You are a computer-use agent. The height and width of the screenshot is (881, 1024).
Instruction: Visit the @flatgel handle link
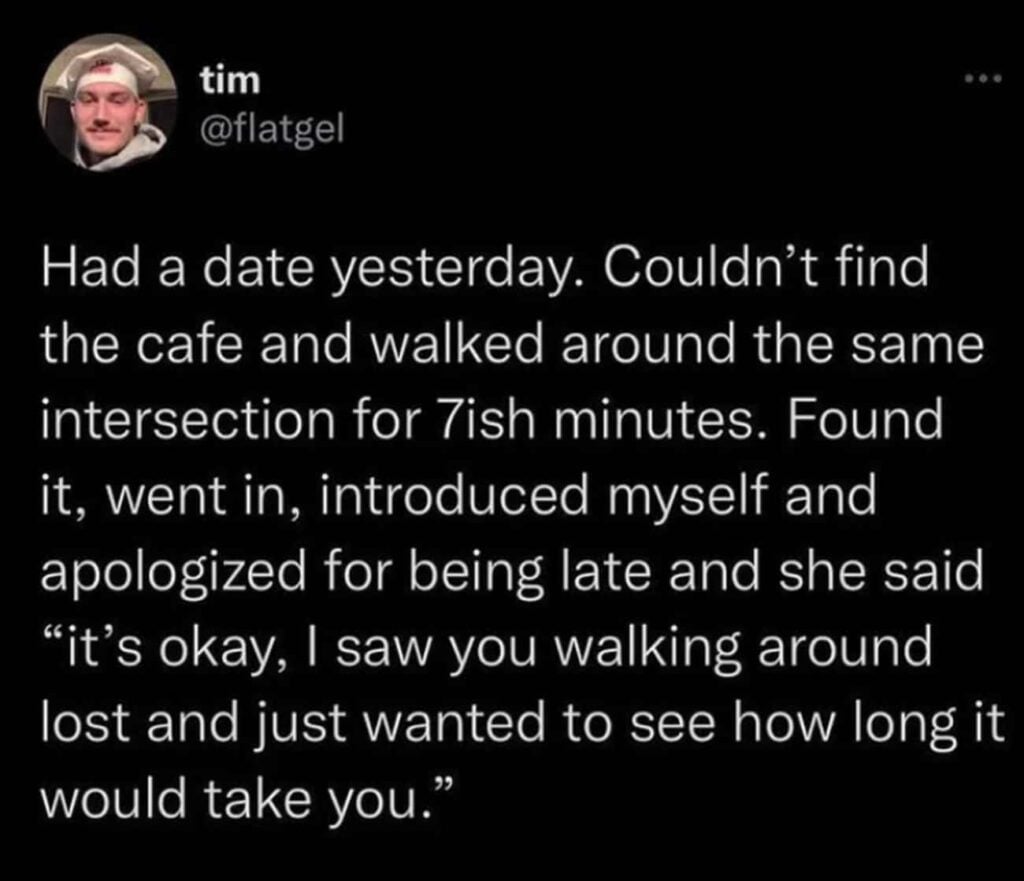tap(271, 130)
